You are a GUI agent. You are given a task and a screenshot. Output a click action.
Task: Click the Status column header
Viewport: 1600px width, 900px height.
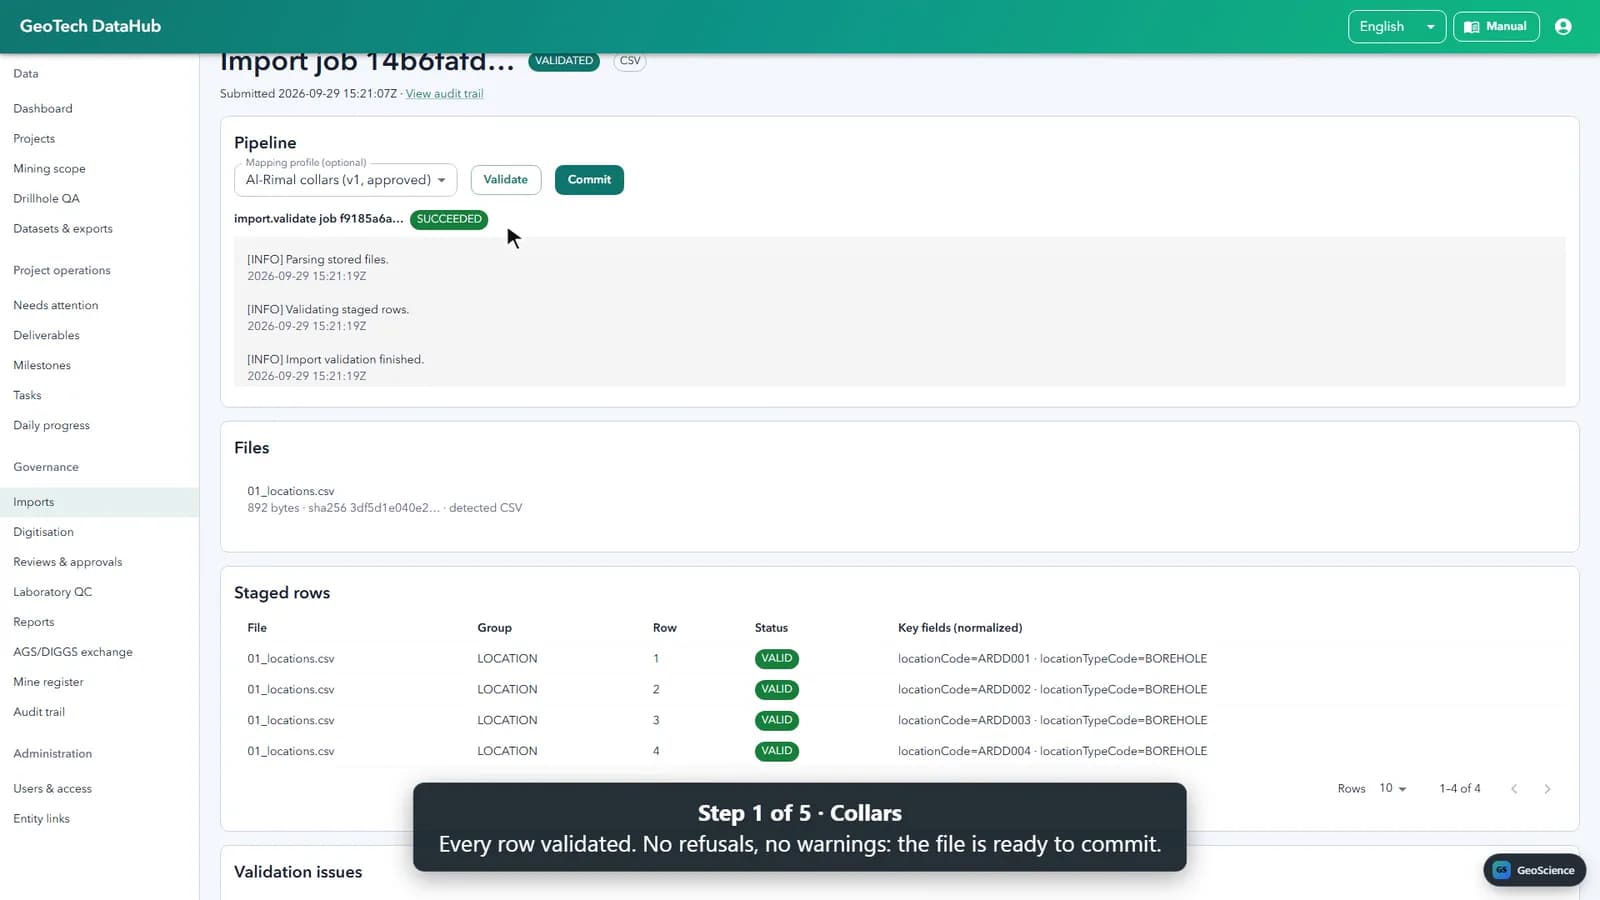pos(771,628)
